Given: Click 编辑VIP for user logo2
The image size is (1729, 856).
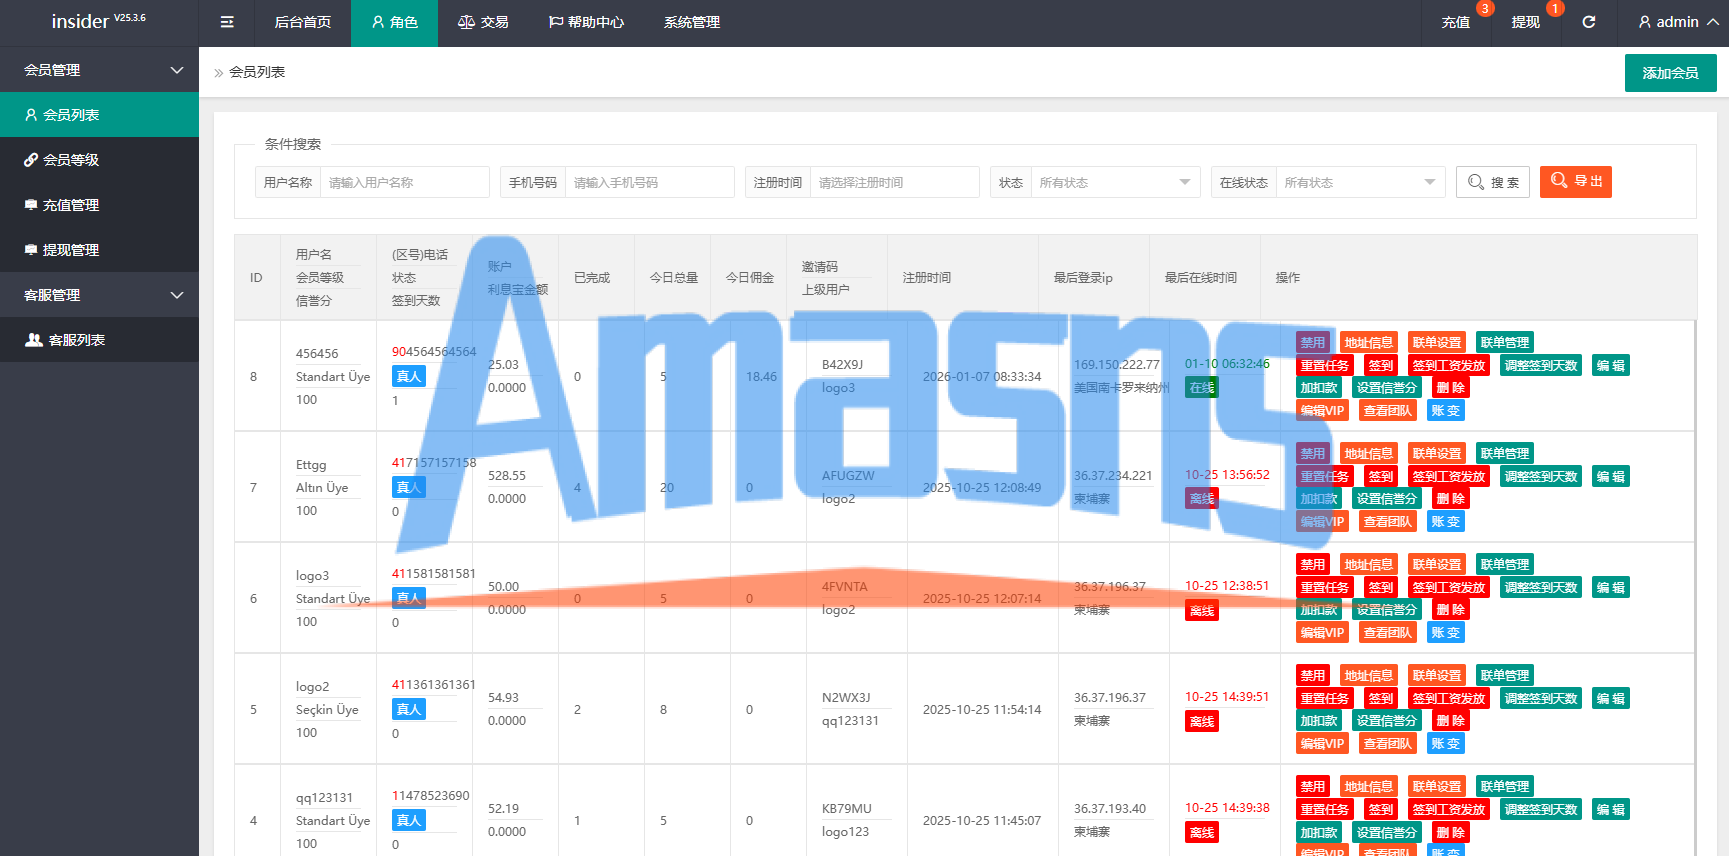Looking at the screenshot, I should pos(1322,743).
